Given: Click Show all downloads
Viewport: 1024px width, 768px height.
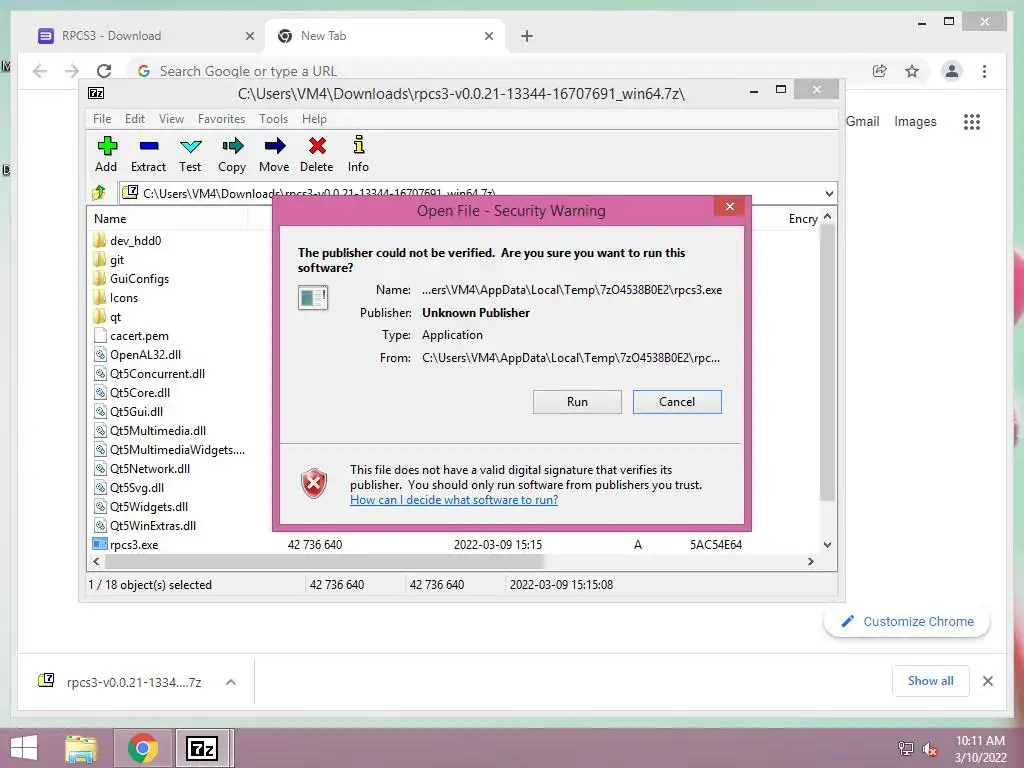Looking at the screenshot, I should click(x=931, y=681).
